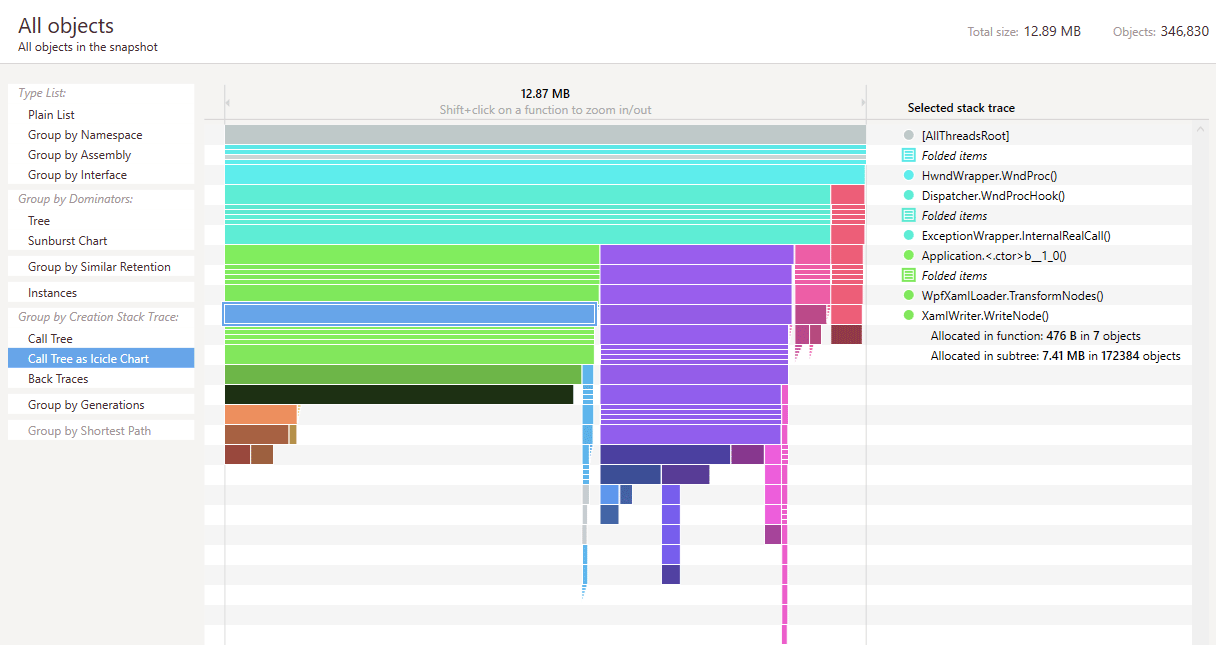This screenshot has width=1216, height=645.
Task: Select Group by Namespace in Type List
Action: (x=85, y=135)
